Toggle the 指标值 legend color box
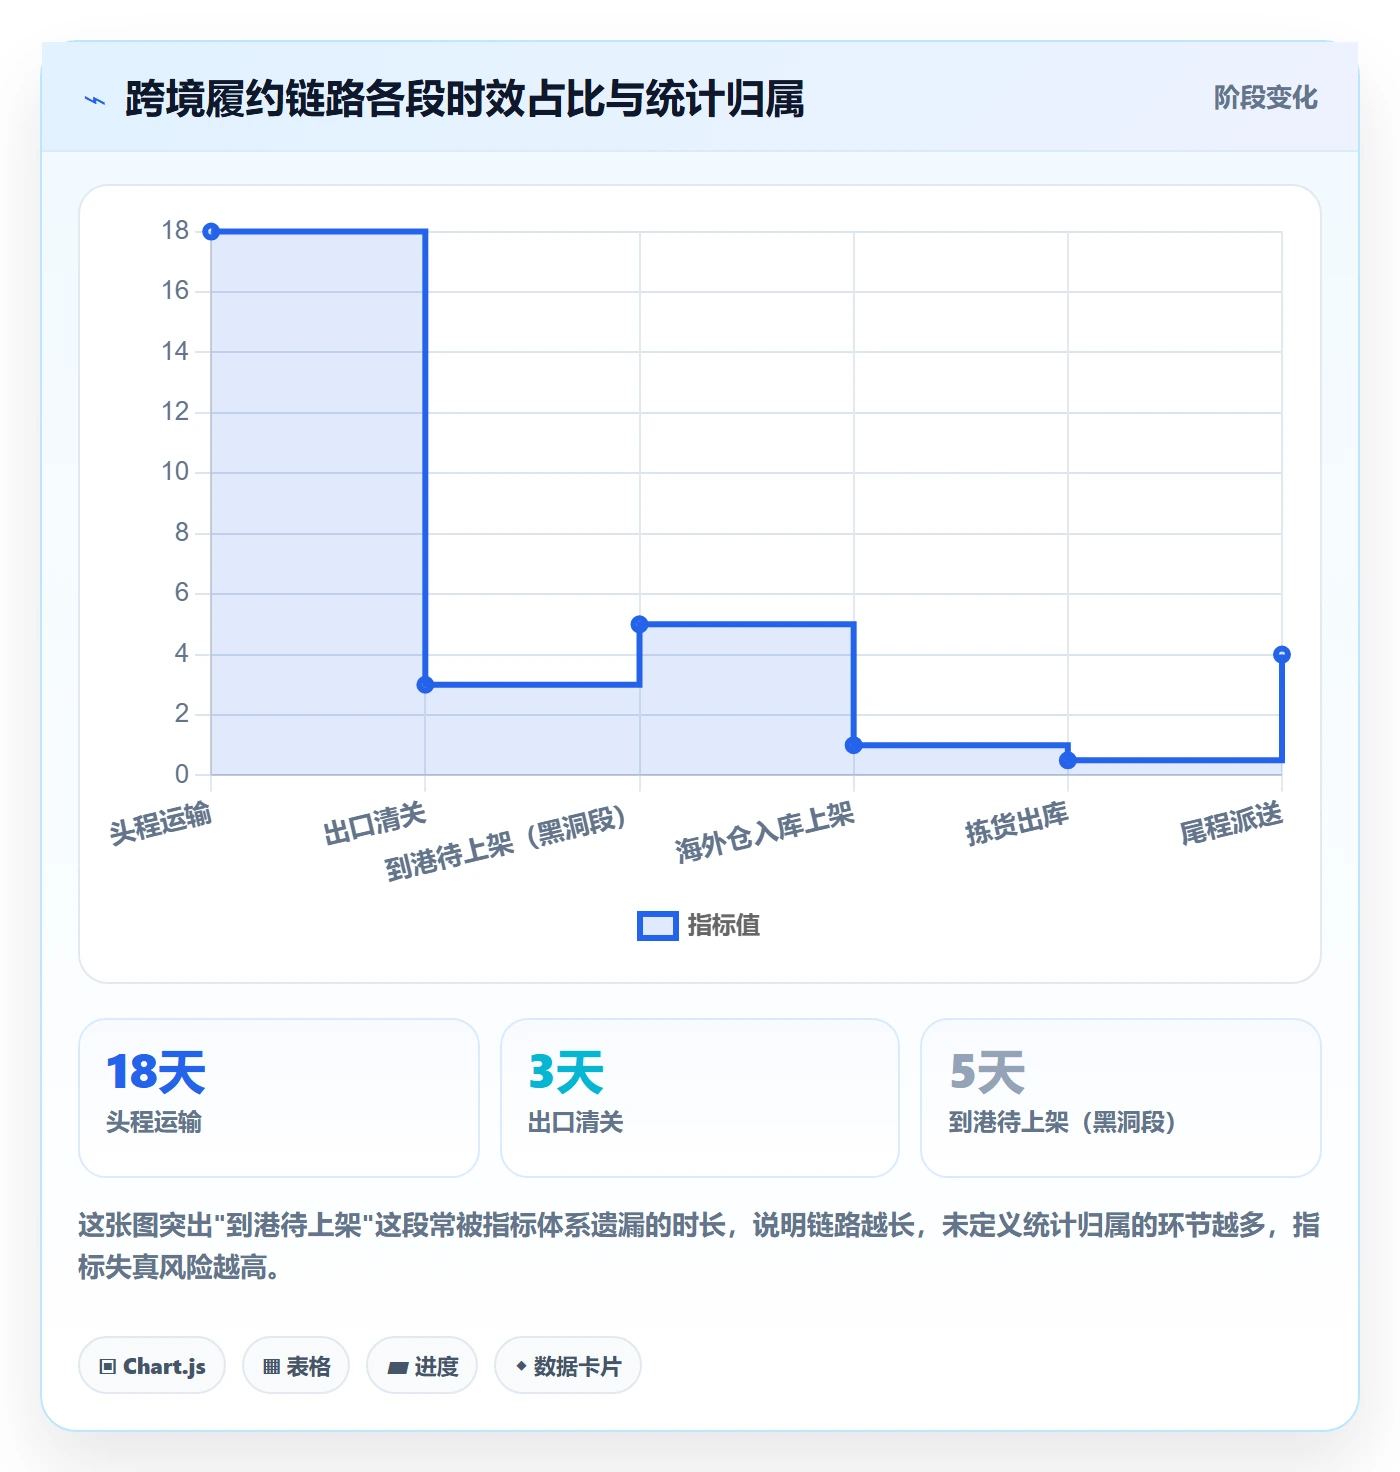The height and width of the screenshot is (1472, 1400). point(658,926)
